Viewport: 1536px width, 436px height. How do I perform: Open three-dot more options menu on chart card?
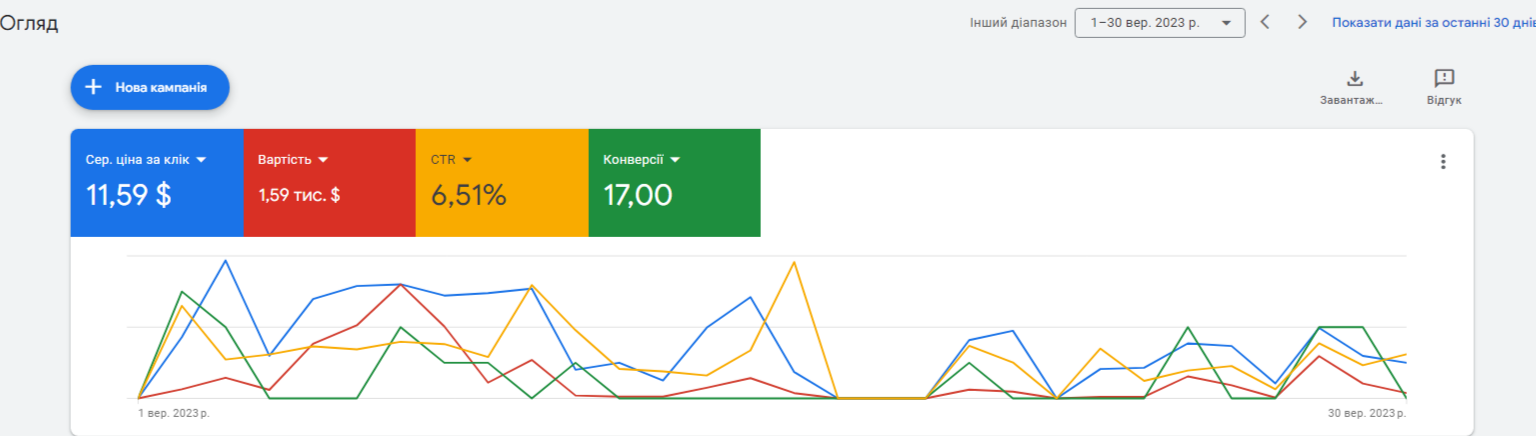[1442, 161]
